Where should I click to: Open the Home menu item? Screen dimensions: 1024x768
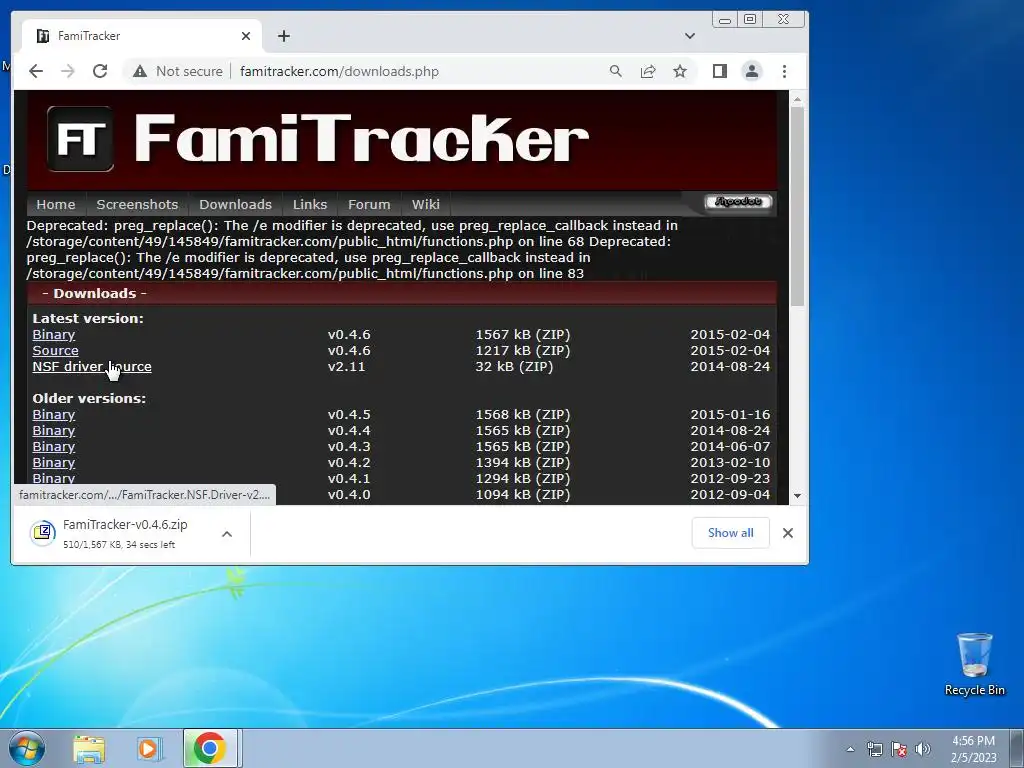click(x=56, y=204)
